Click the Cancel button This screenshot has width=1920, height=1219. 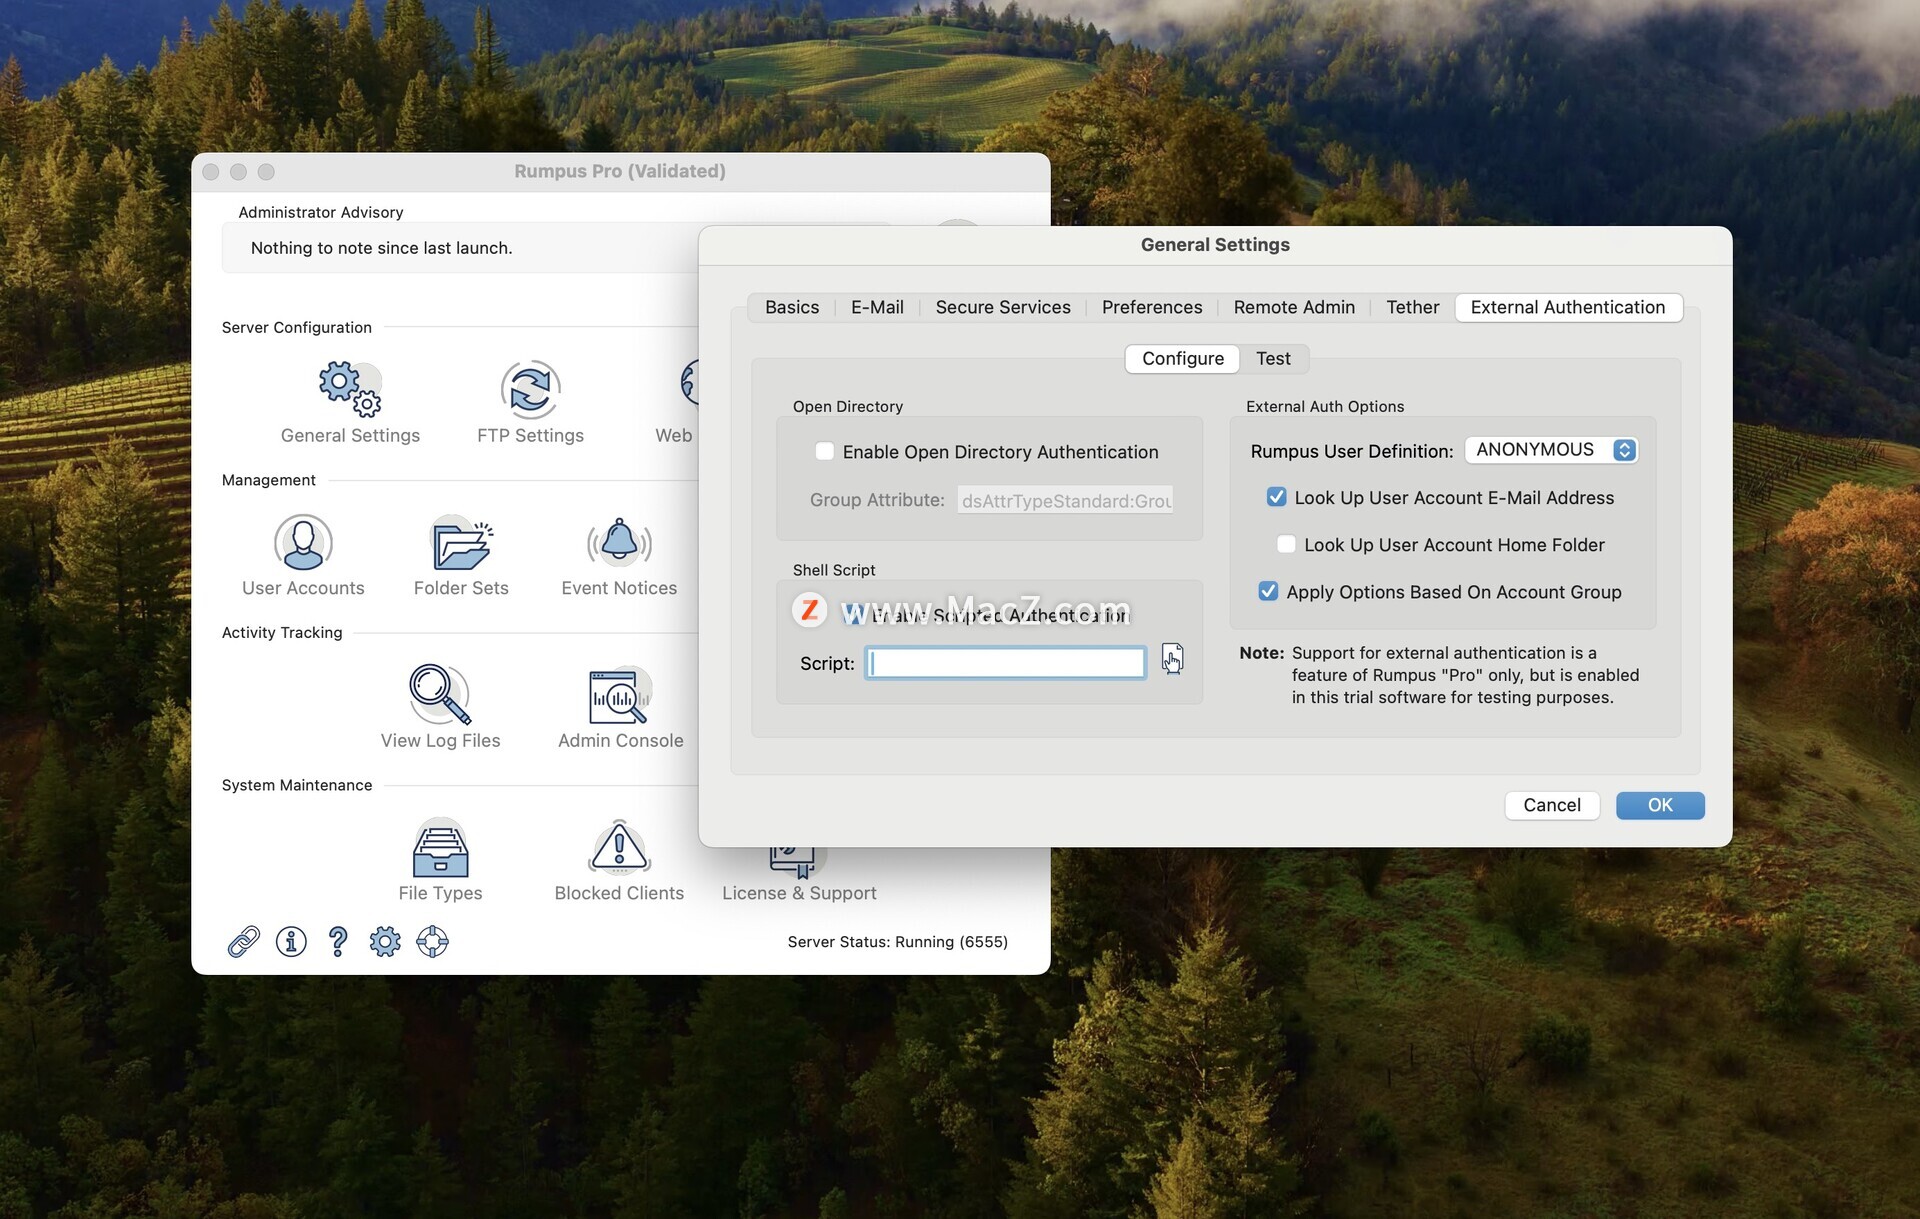coord(1552,805)
